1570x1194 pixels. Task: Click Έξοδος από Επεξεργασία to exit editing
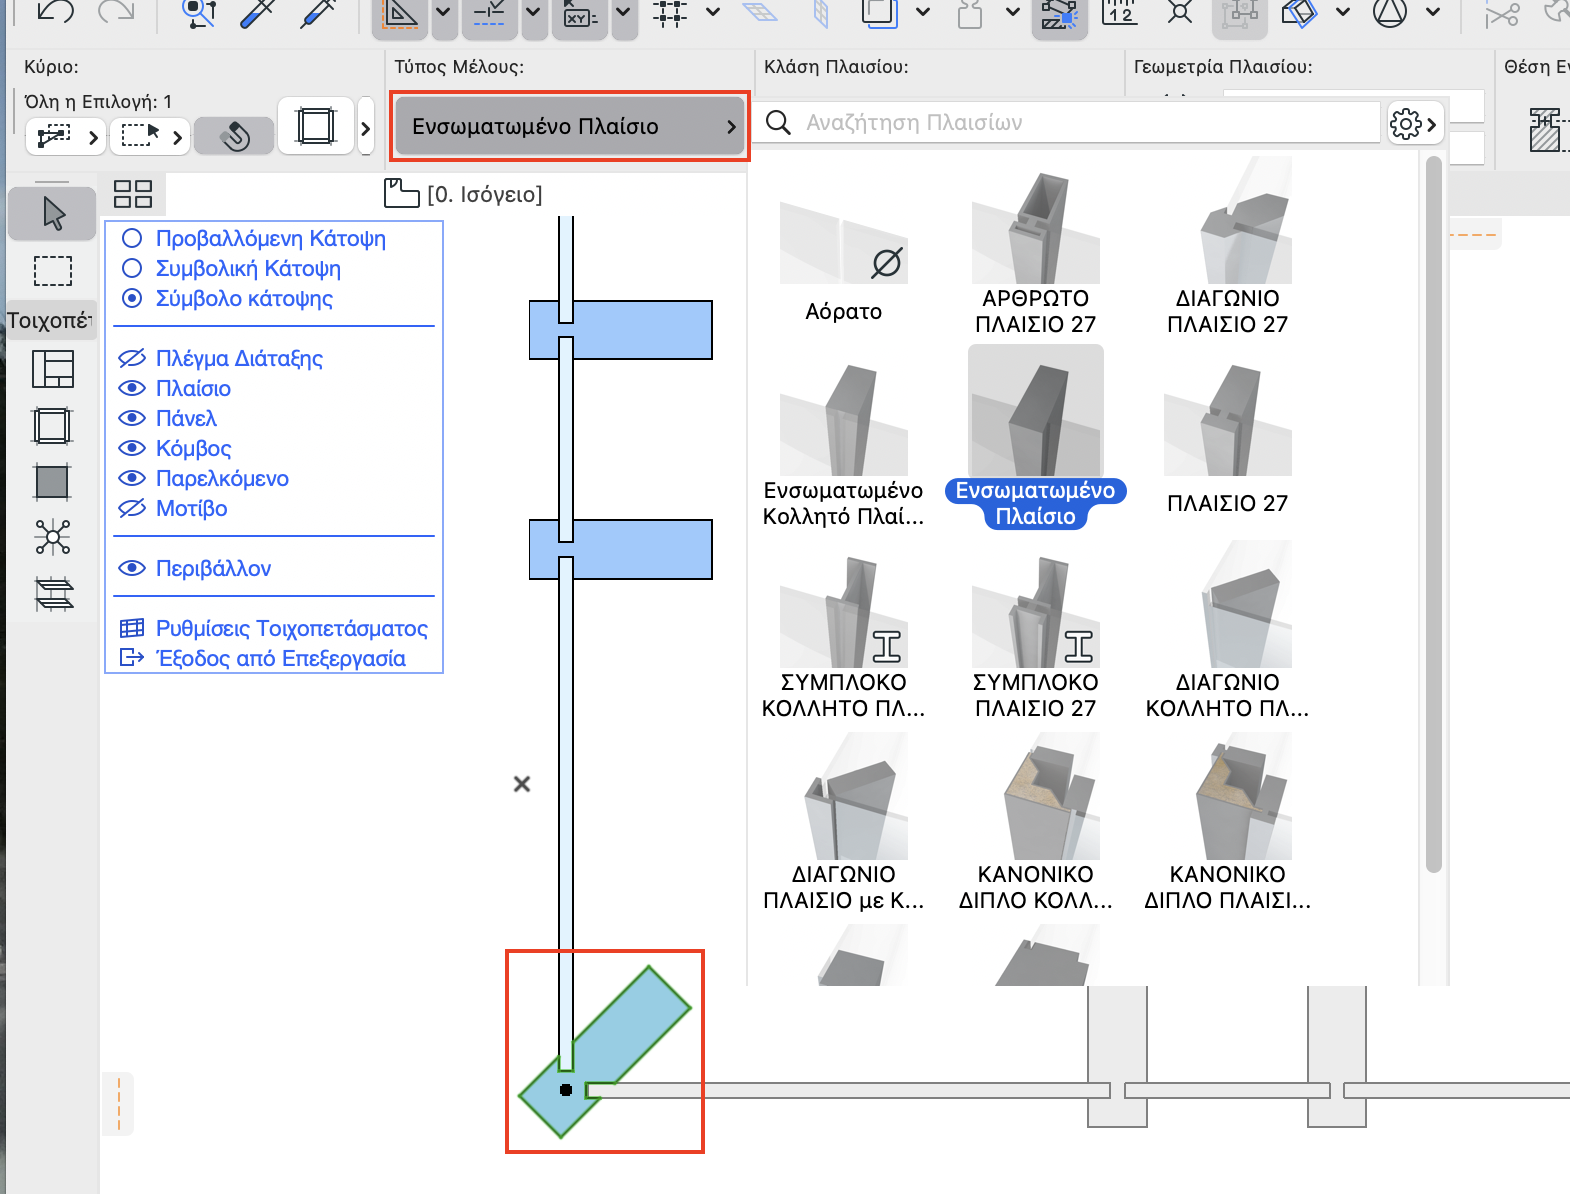pos(280,658)
